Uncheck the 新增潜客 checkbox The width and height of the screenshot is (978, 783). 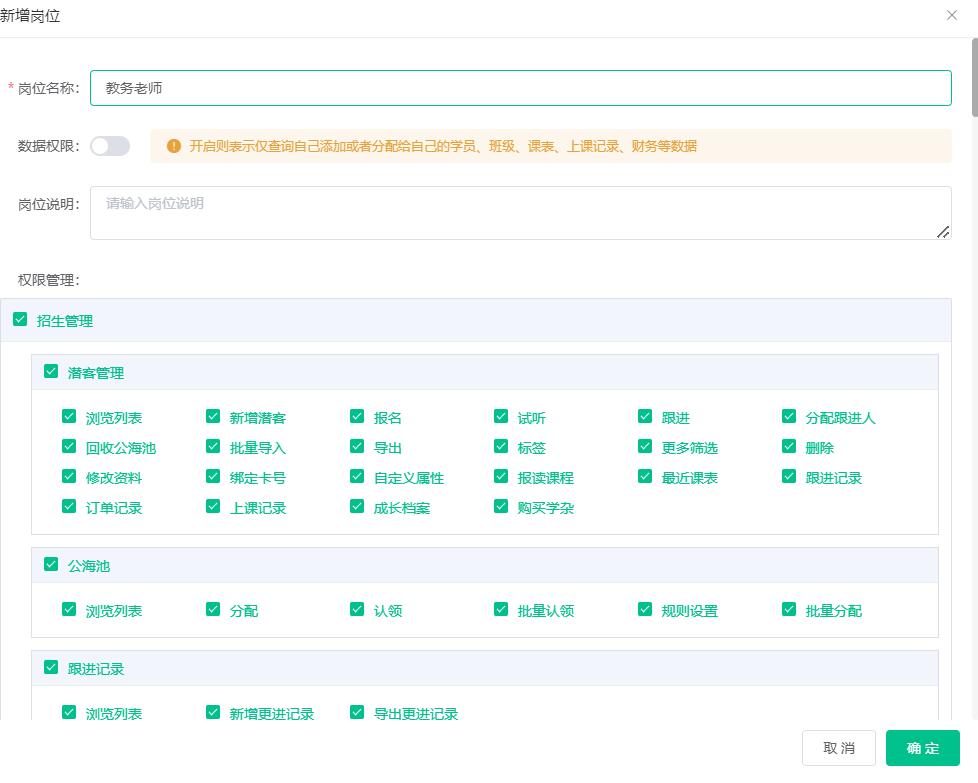click(213, 417)
